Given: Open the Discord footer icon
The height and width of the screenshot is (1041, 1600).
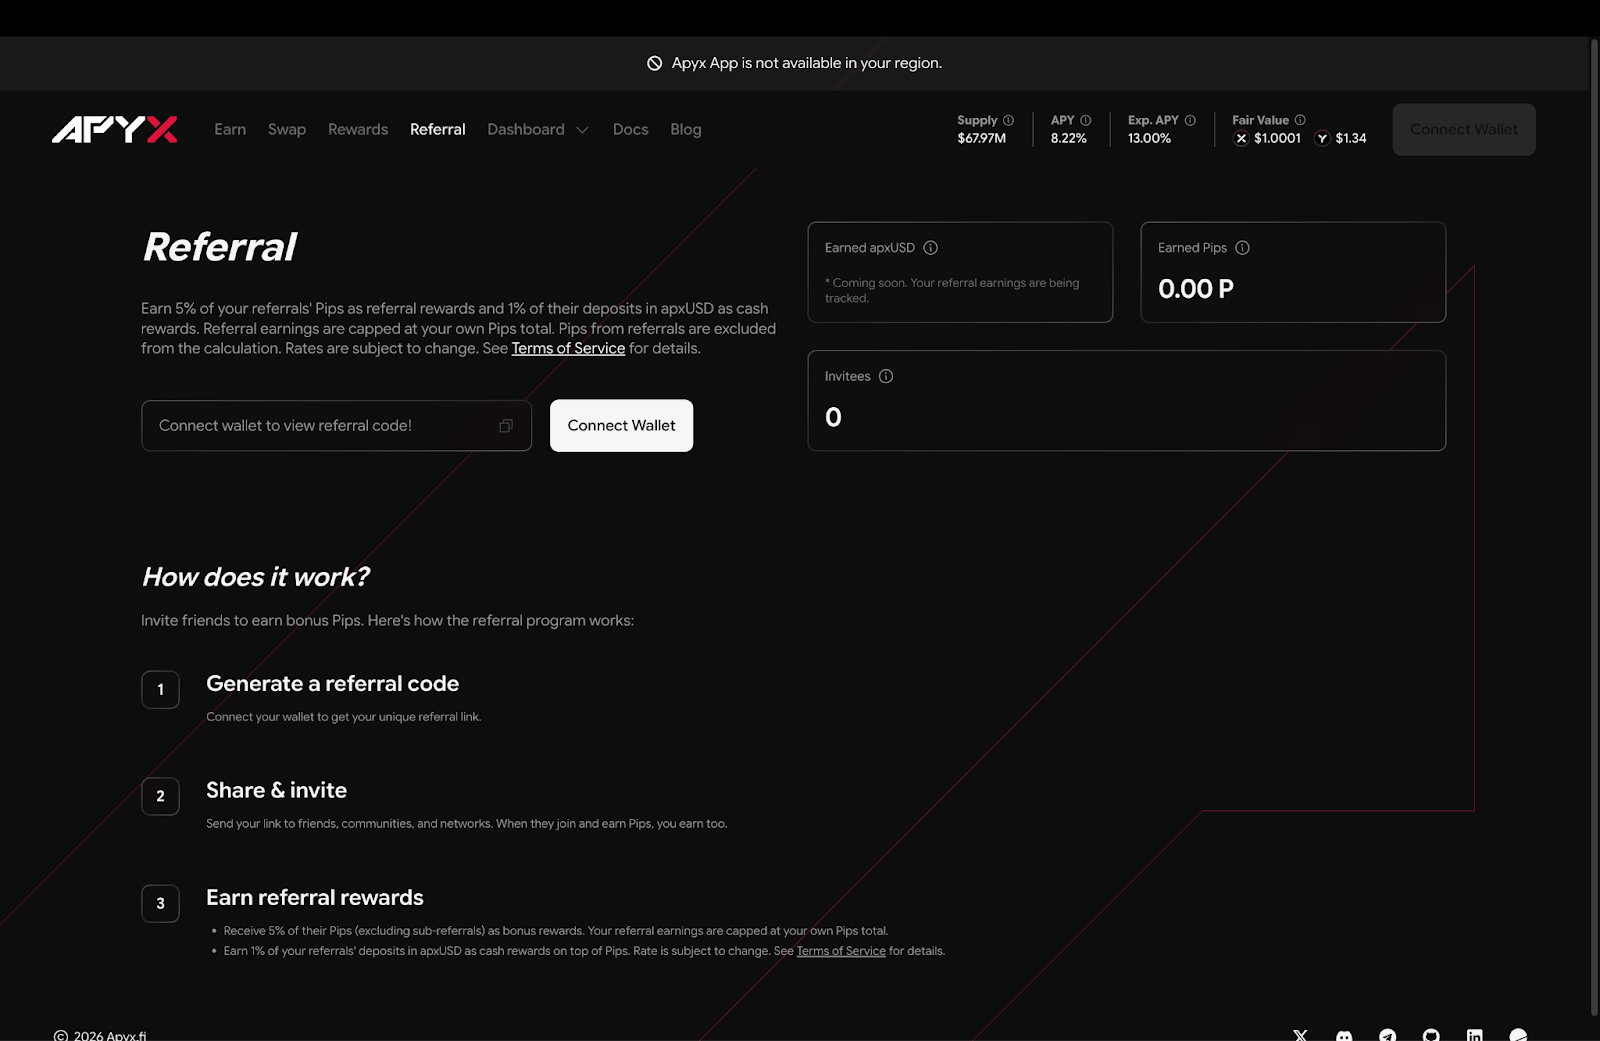Looking at the screenshot, I should pyautogui.click(x=1344, y=1036).
